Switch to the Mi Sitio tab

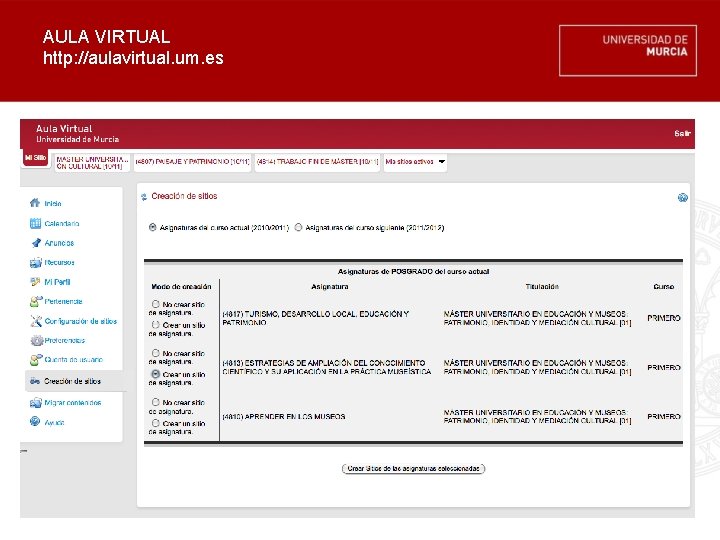pyautogui.click(x=35, y=158)
